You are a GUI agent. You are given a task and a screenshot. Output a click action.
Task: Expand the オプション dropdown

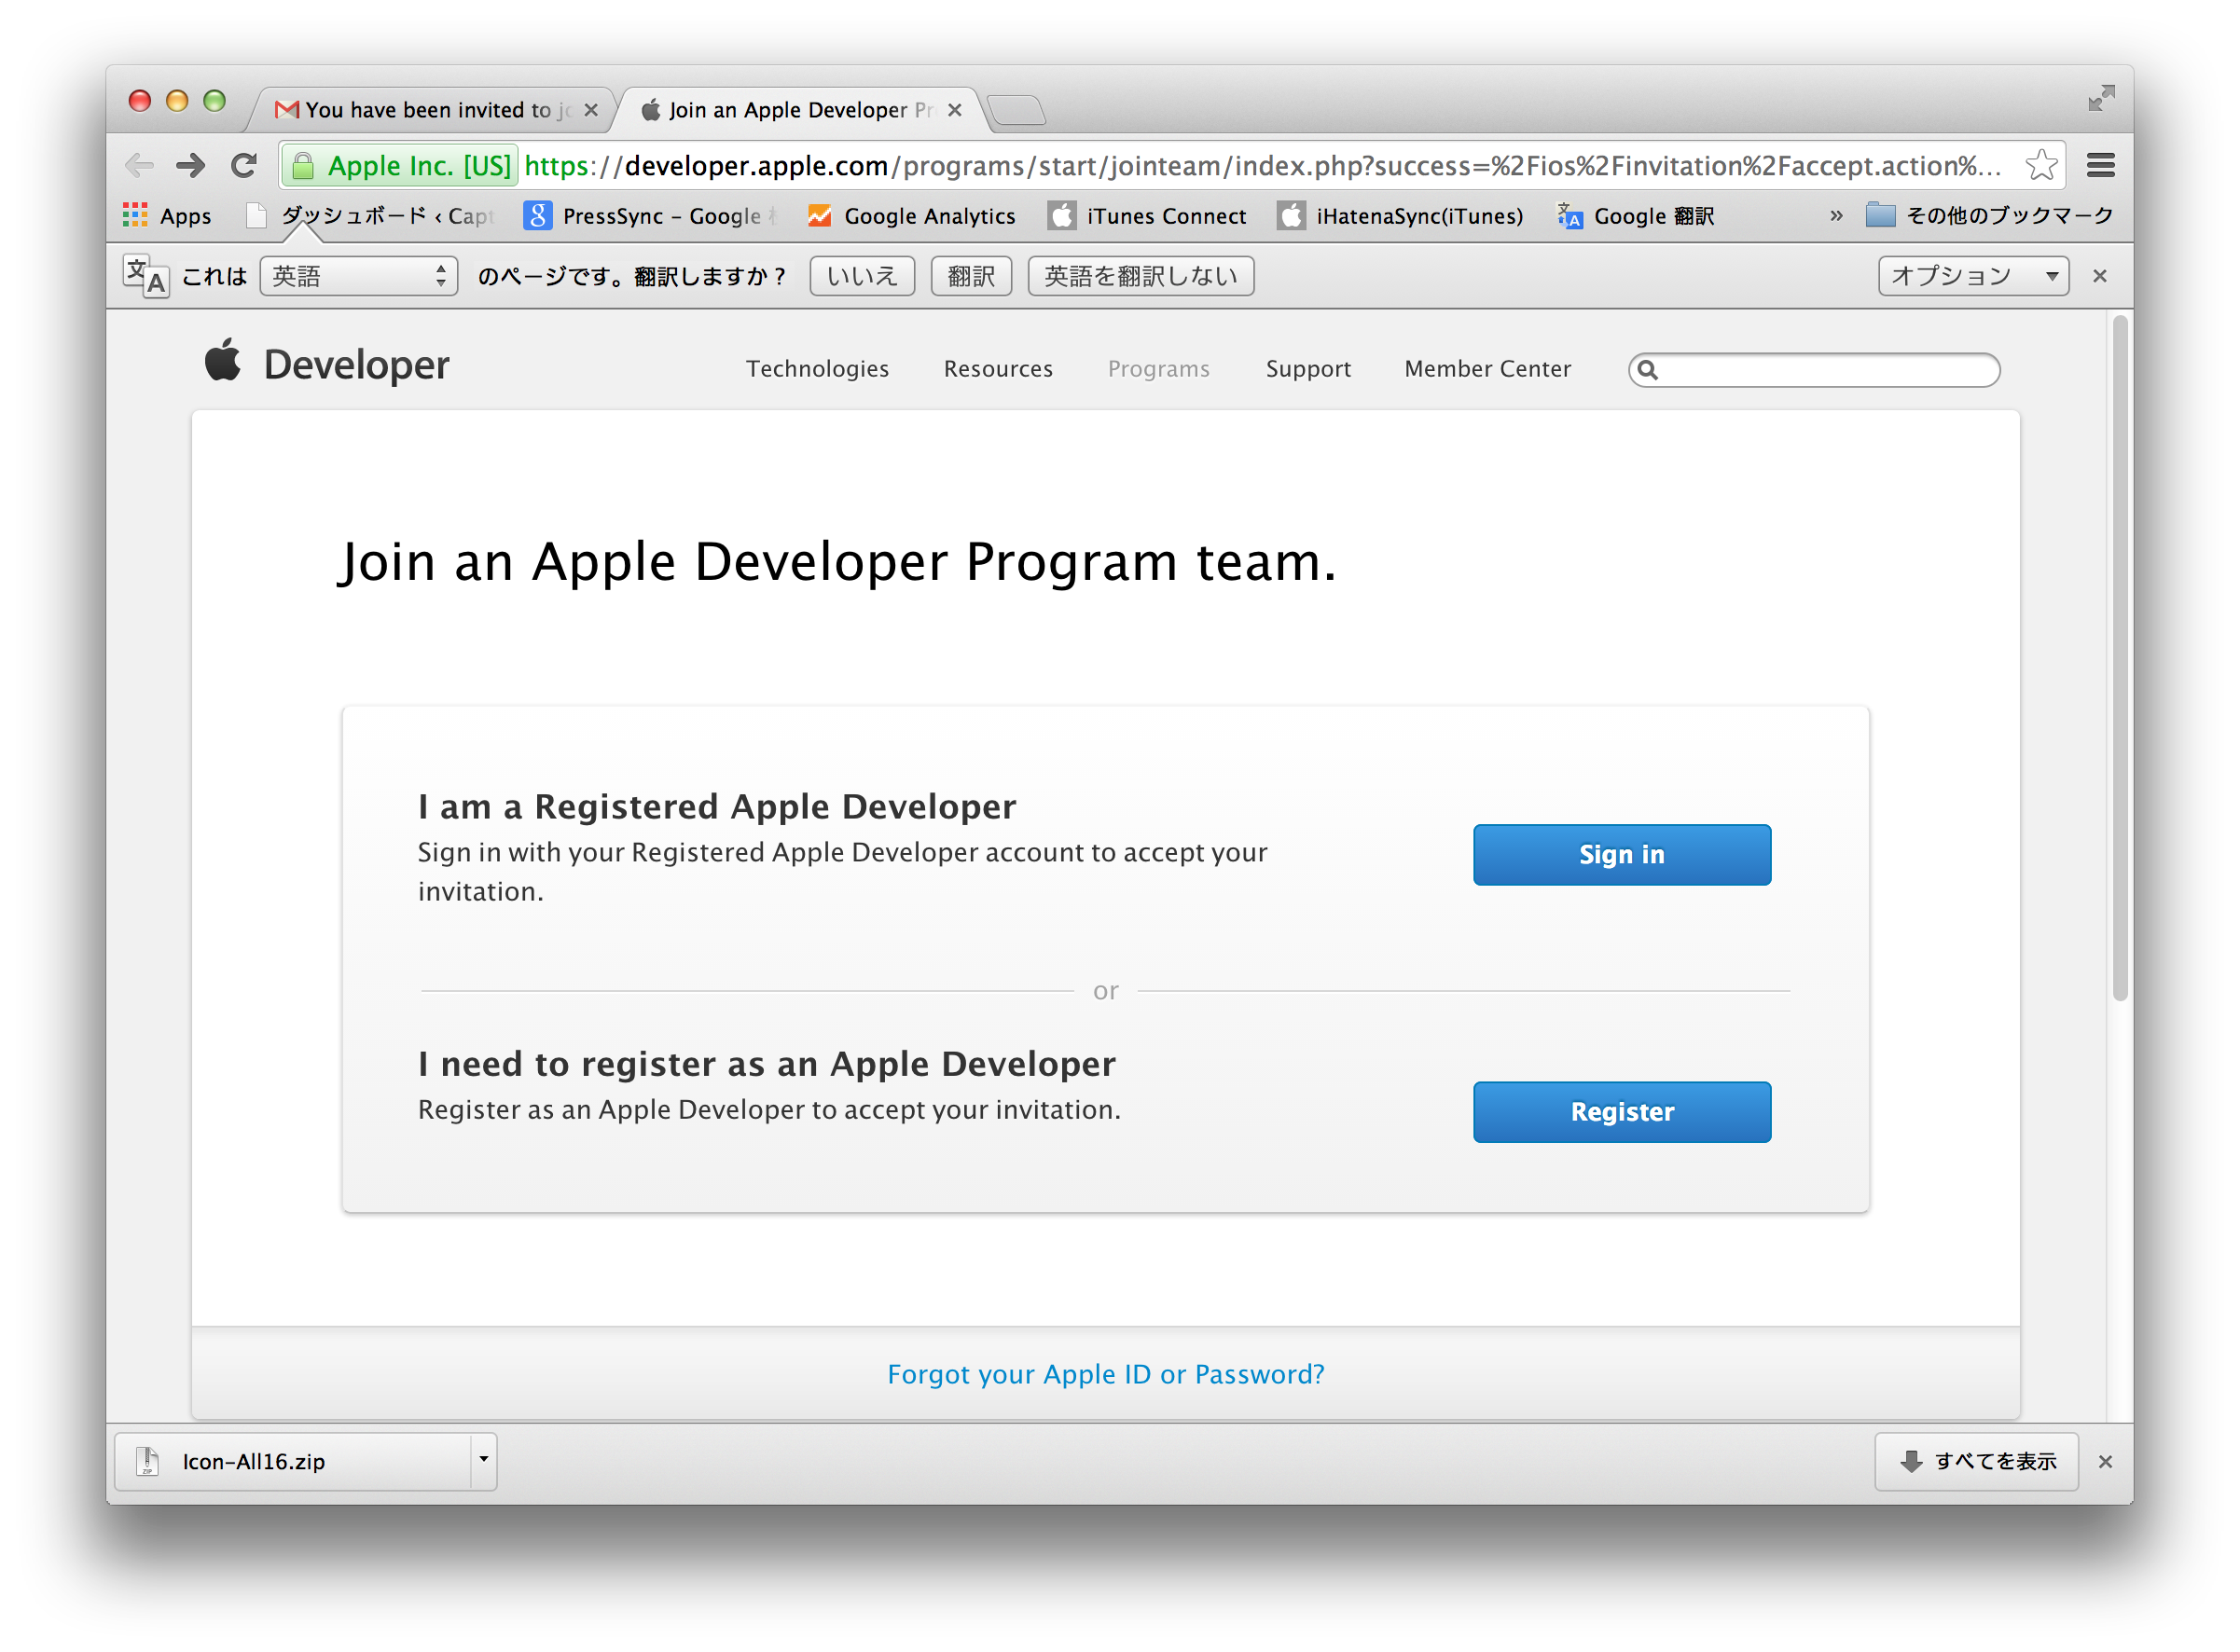1972,276
